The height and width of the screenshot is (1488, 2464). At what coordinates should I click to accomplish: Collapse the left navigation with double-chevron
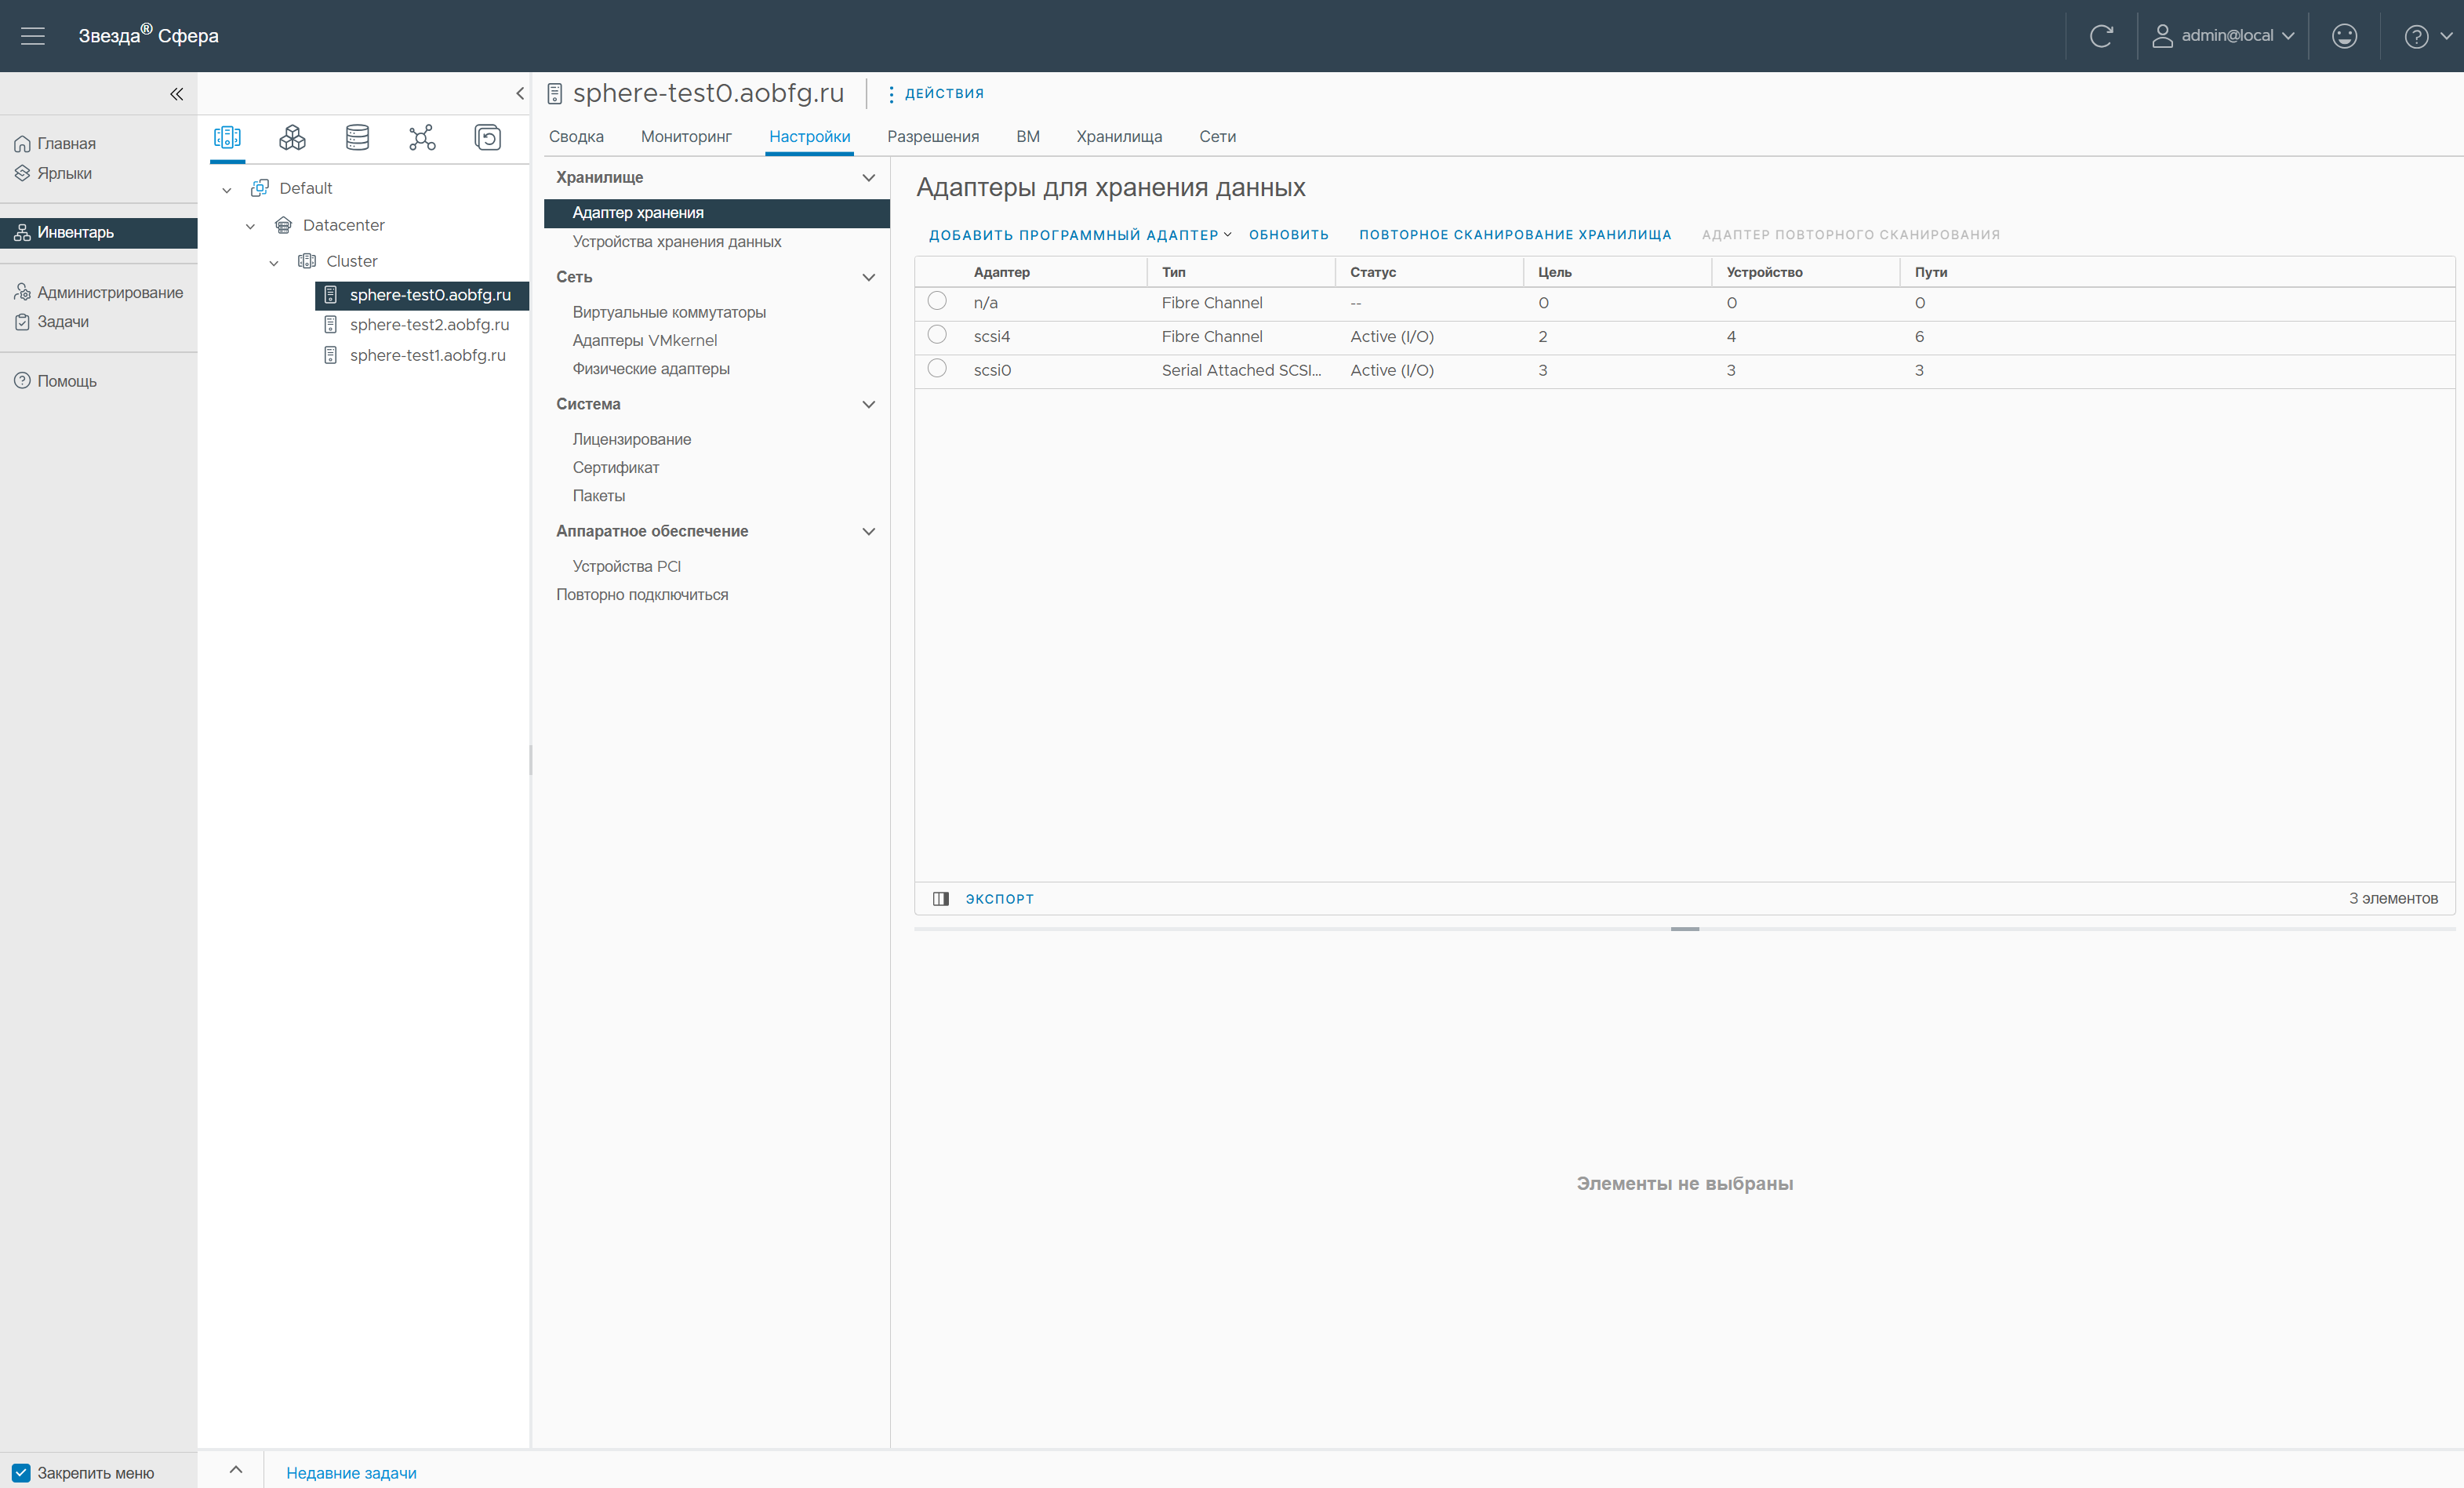pyautogui.click(x=176, y=94)
